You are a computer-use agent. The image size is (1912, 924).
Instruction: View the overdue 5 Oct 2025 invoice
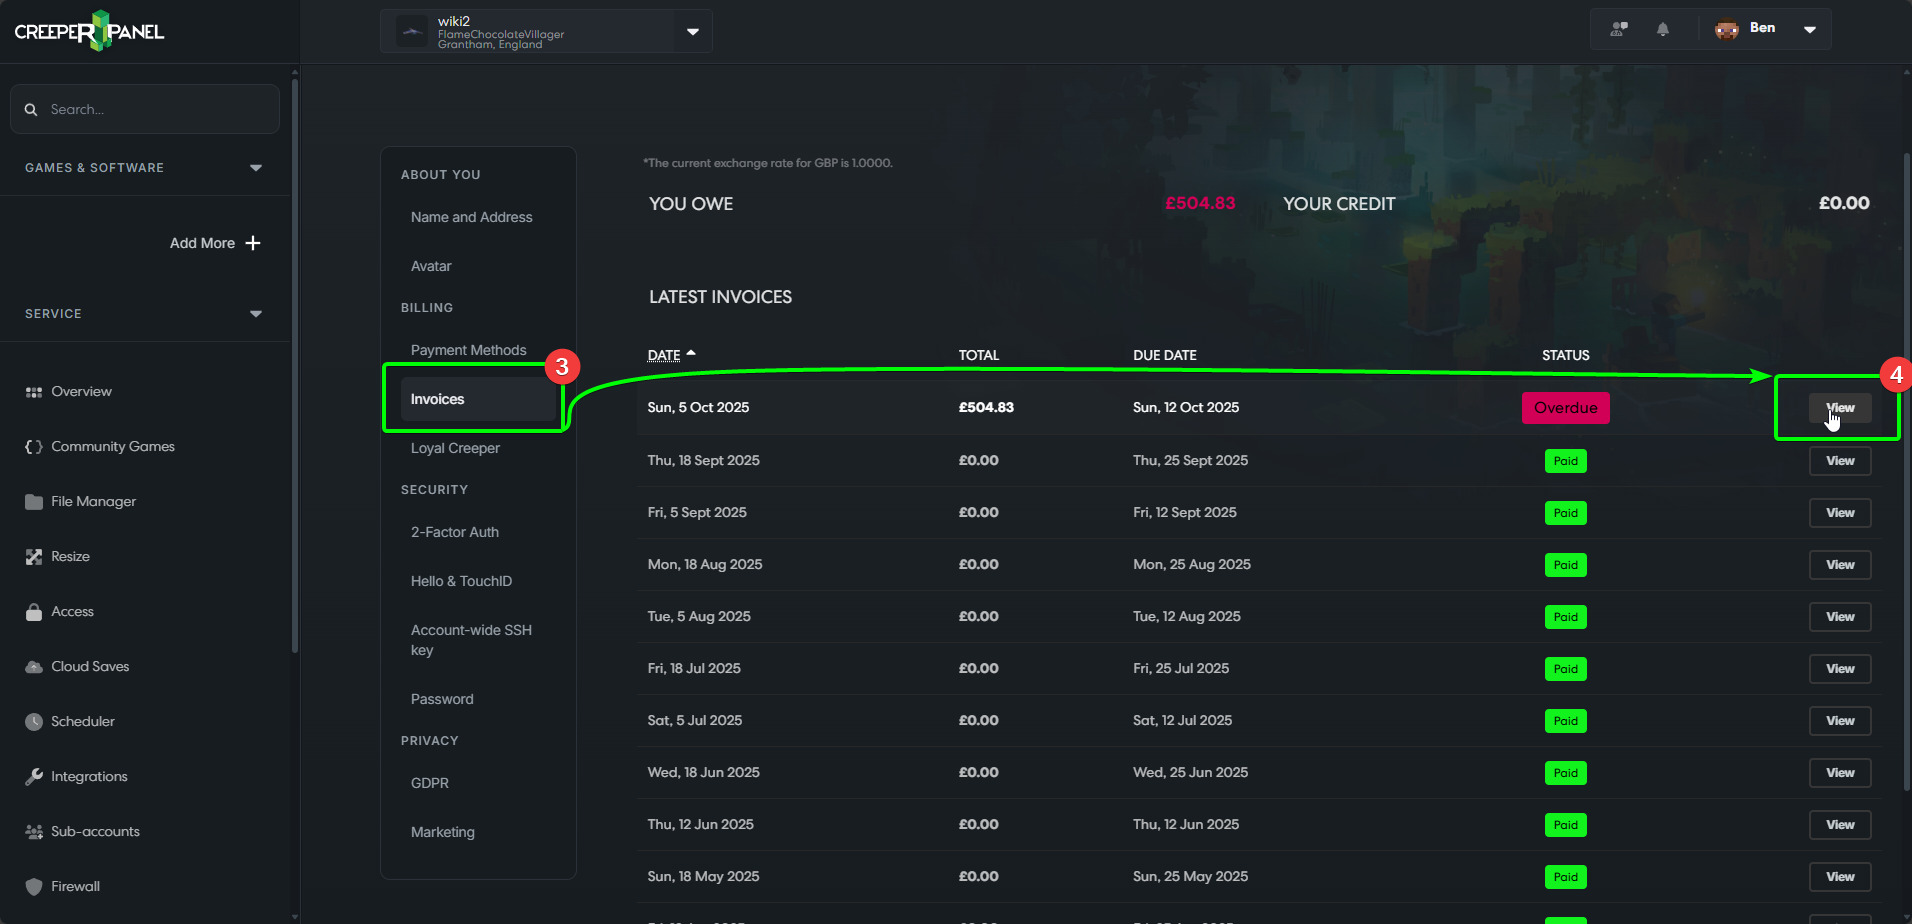[1839, 408]
